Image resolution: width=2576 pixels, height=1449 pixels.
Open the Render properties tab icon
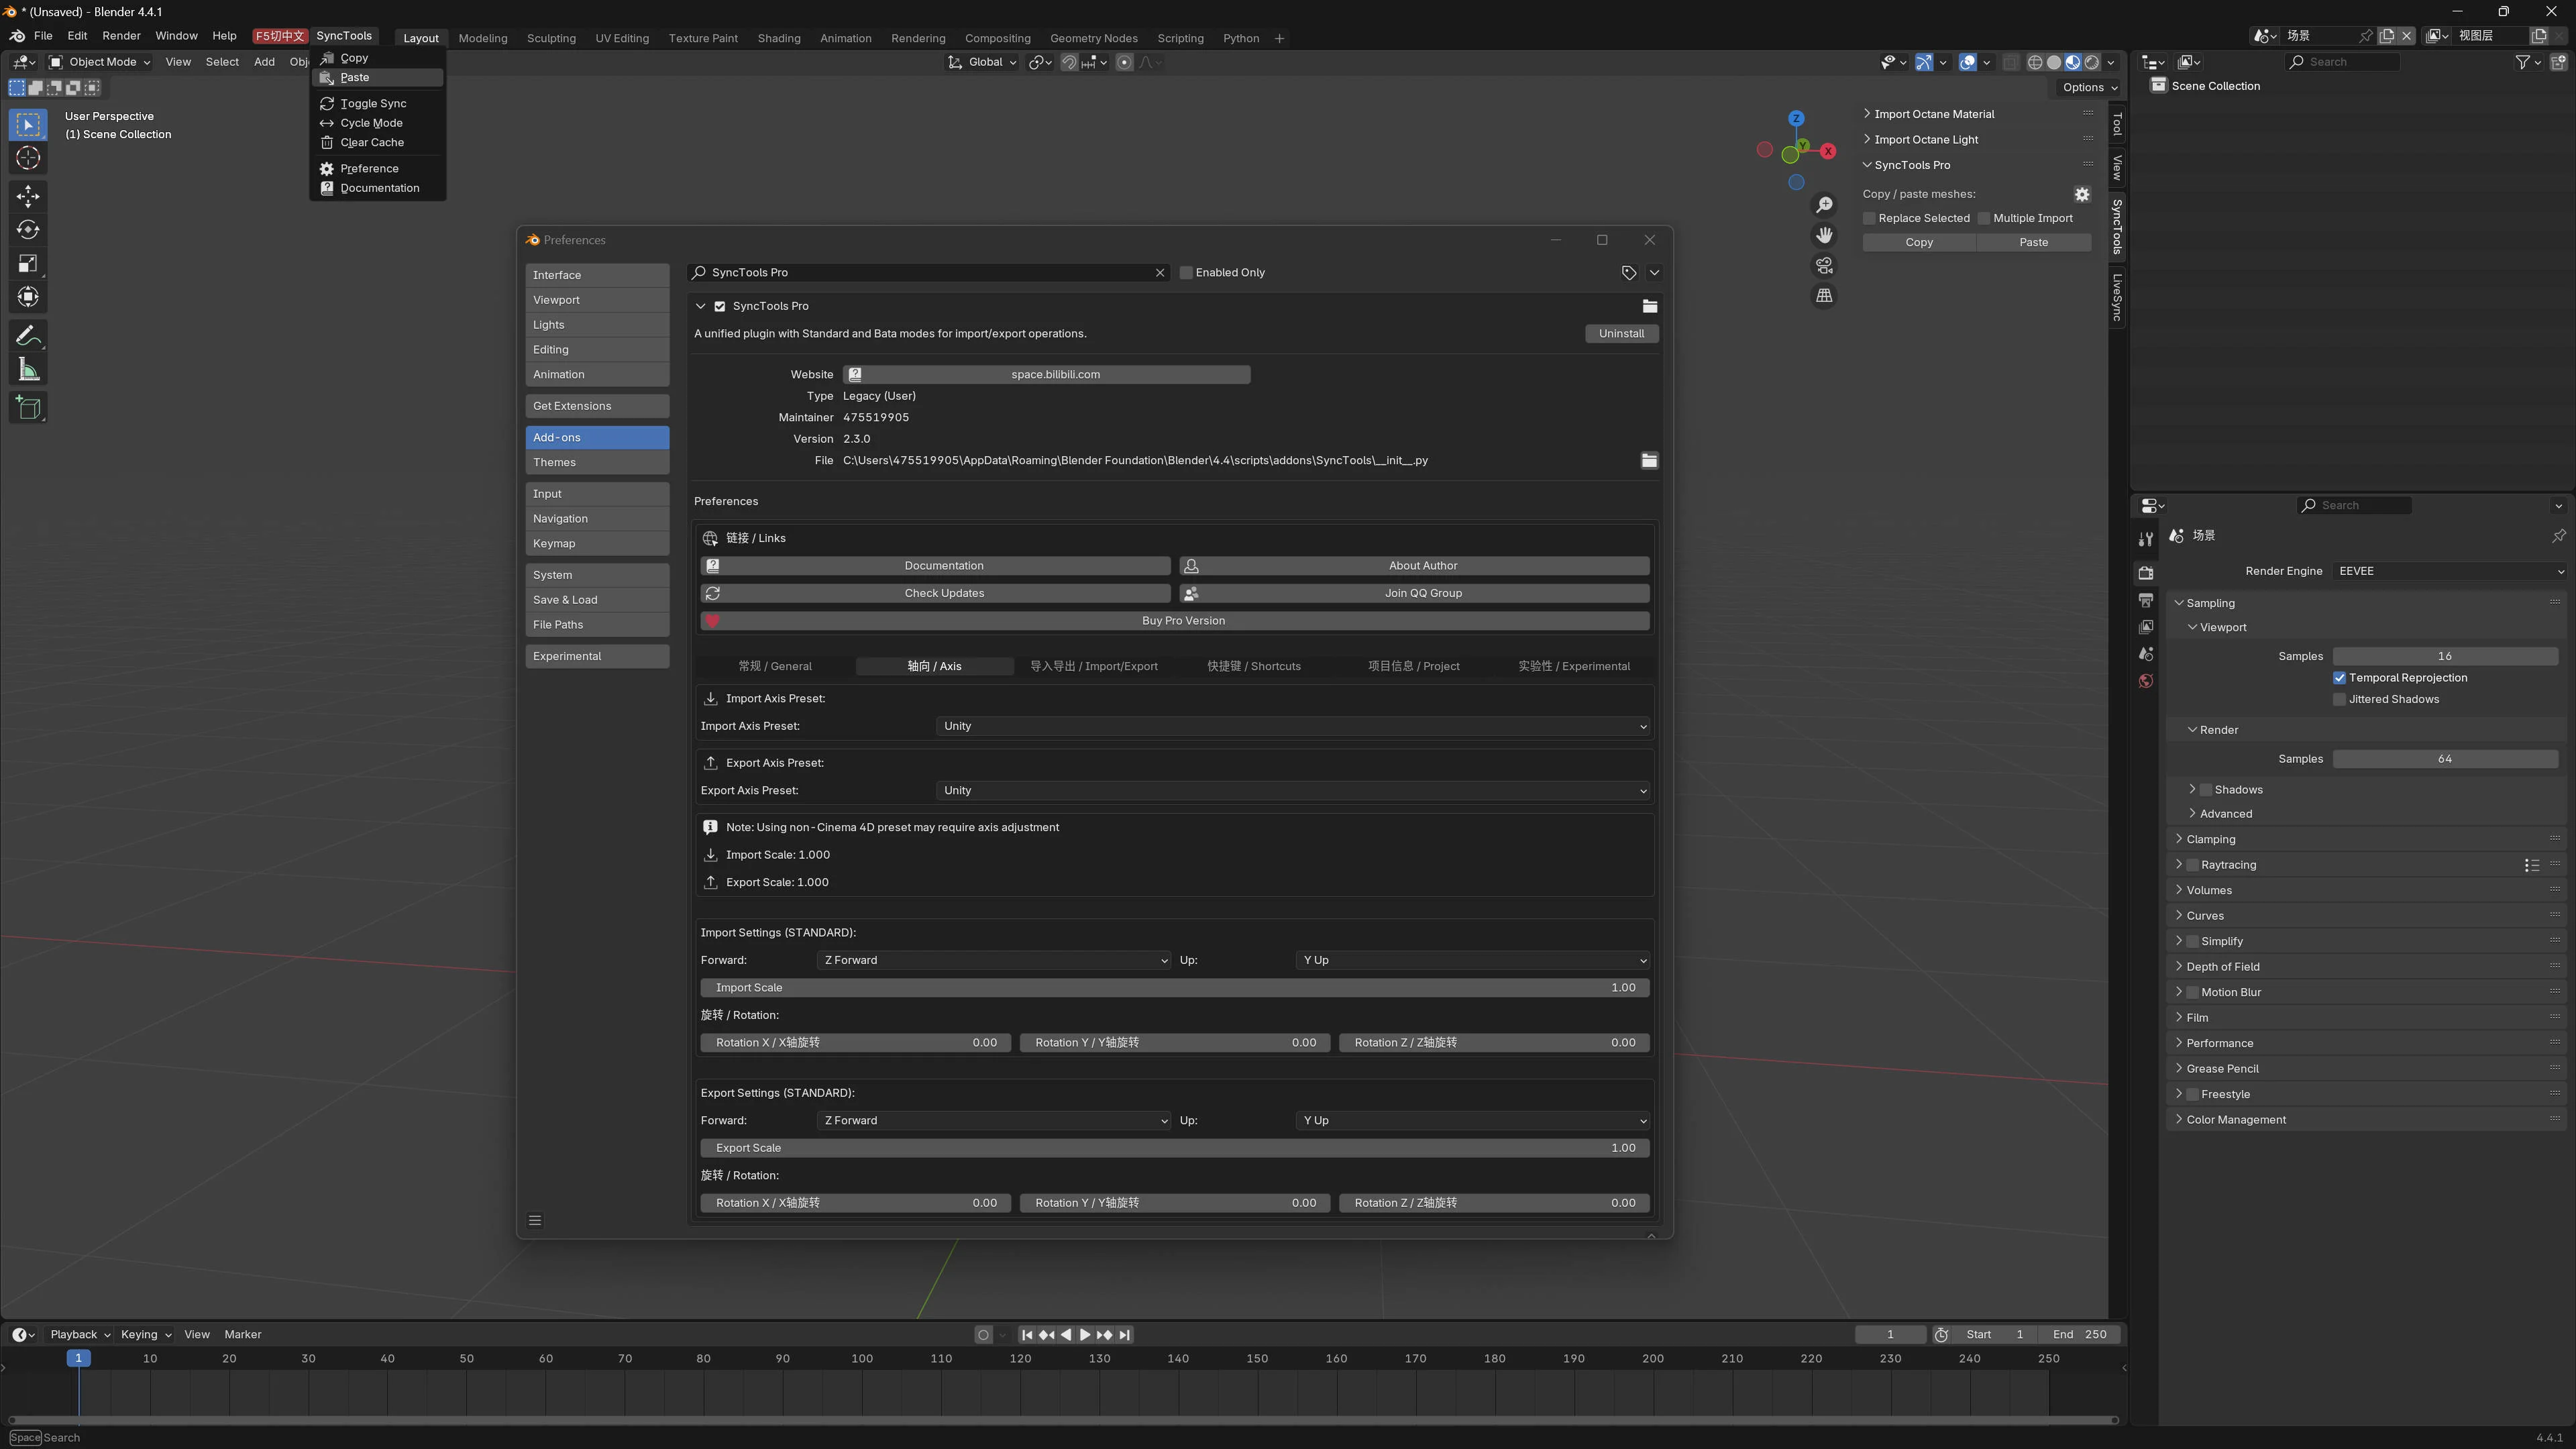pos(2145,573)
